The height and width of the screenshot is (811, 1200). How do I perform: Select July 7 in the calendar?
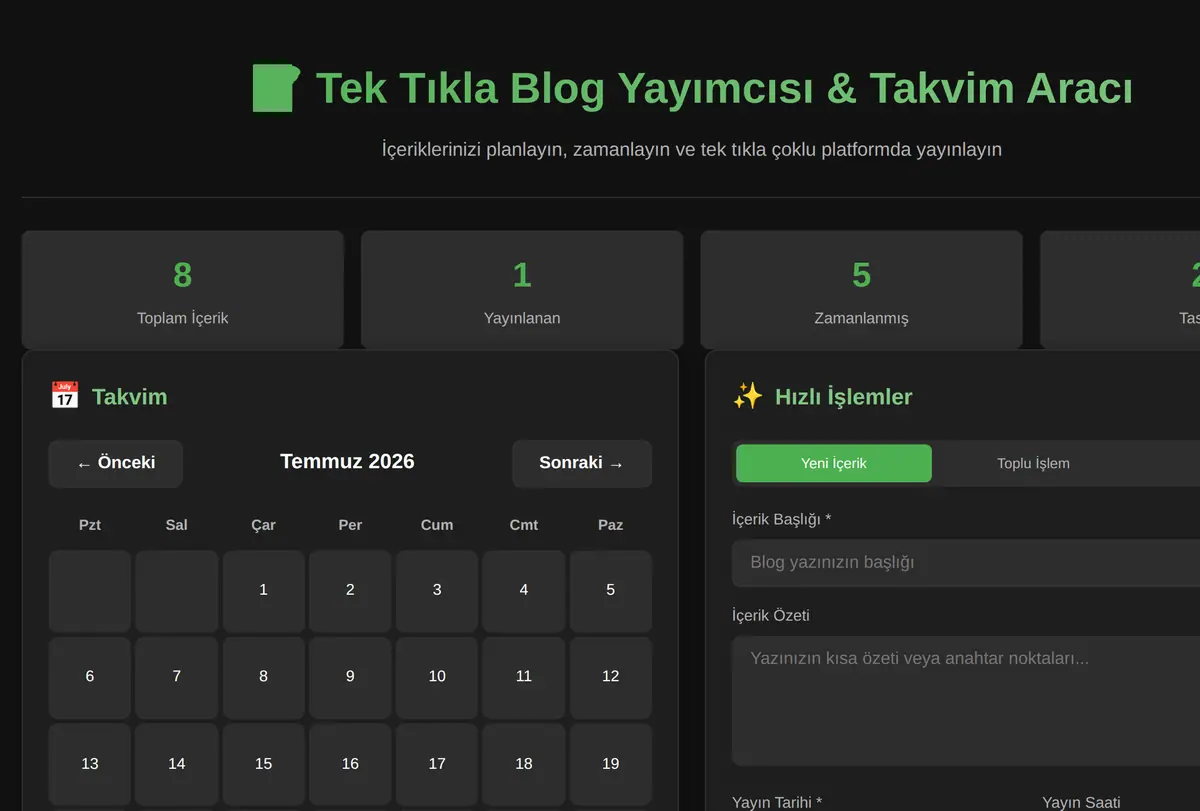point(177,677)
